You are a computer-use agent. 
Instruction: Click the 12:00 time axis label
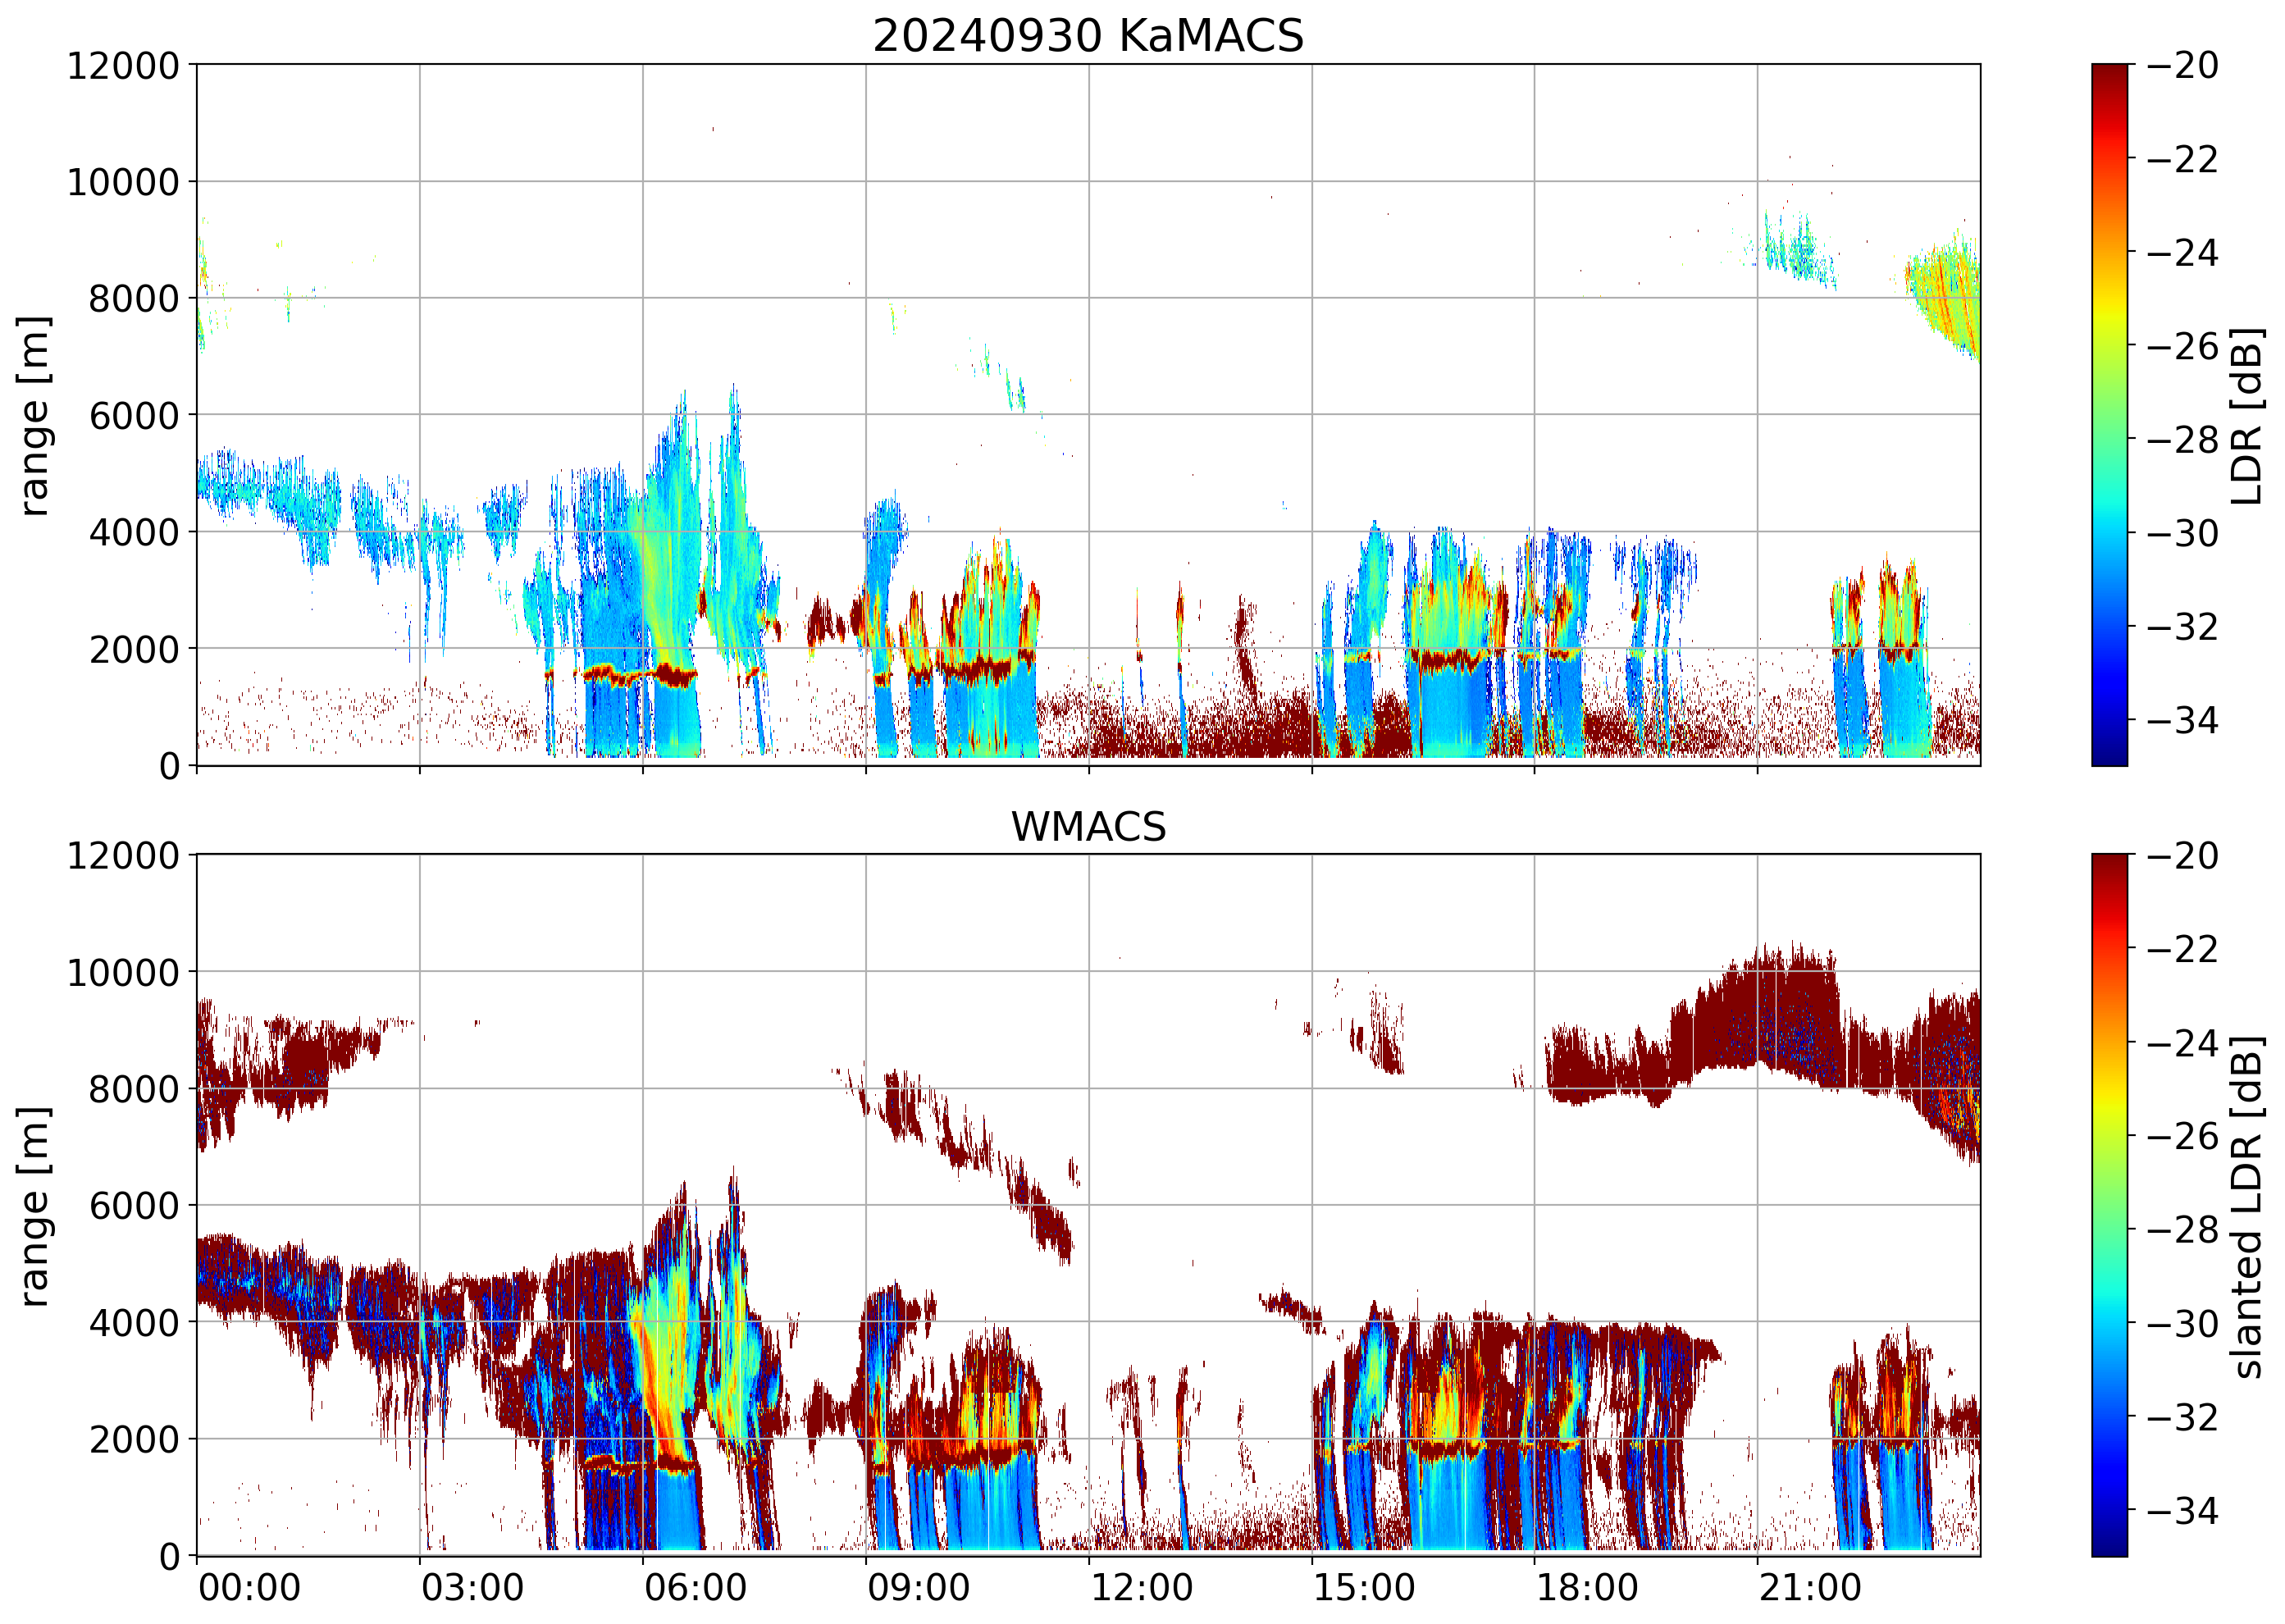click(1141, 1588)
